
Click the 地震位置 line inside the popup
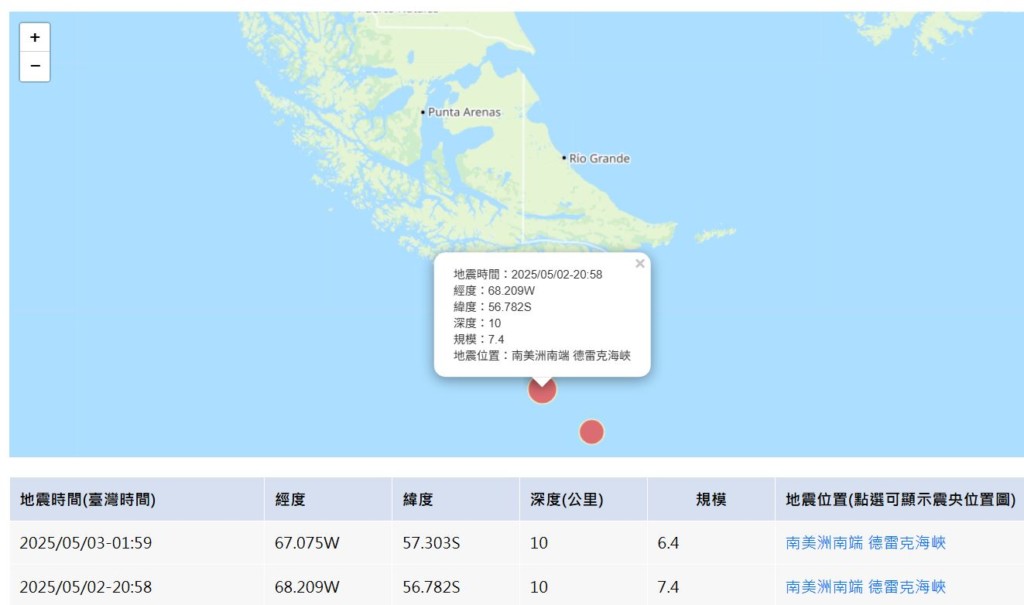(x=541, y=355)
